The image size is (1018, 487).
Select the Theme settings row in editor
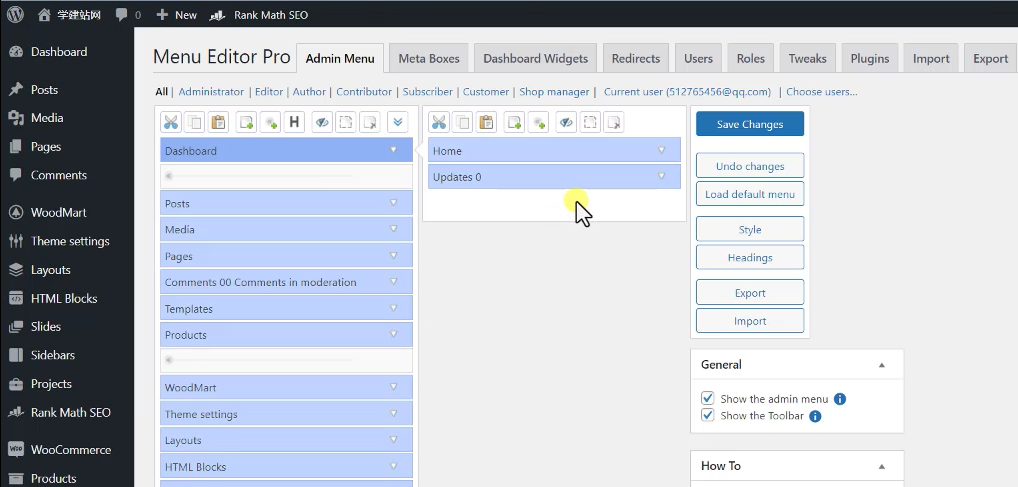tap(286, 414)
